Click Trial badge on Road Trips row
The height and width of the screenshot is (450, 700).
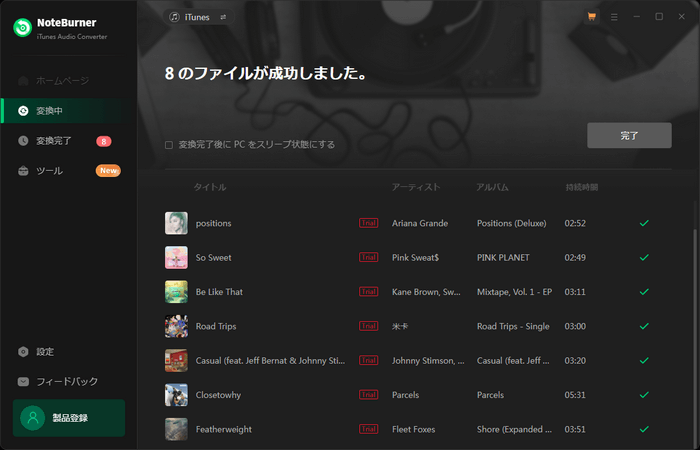tap(368, 326)
